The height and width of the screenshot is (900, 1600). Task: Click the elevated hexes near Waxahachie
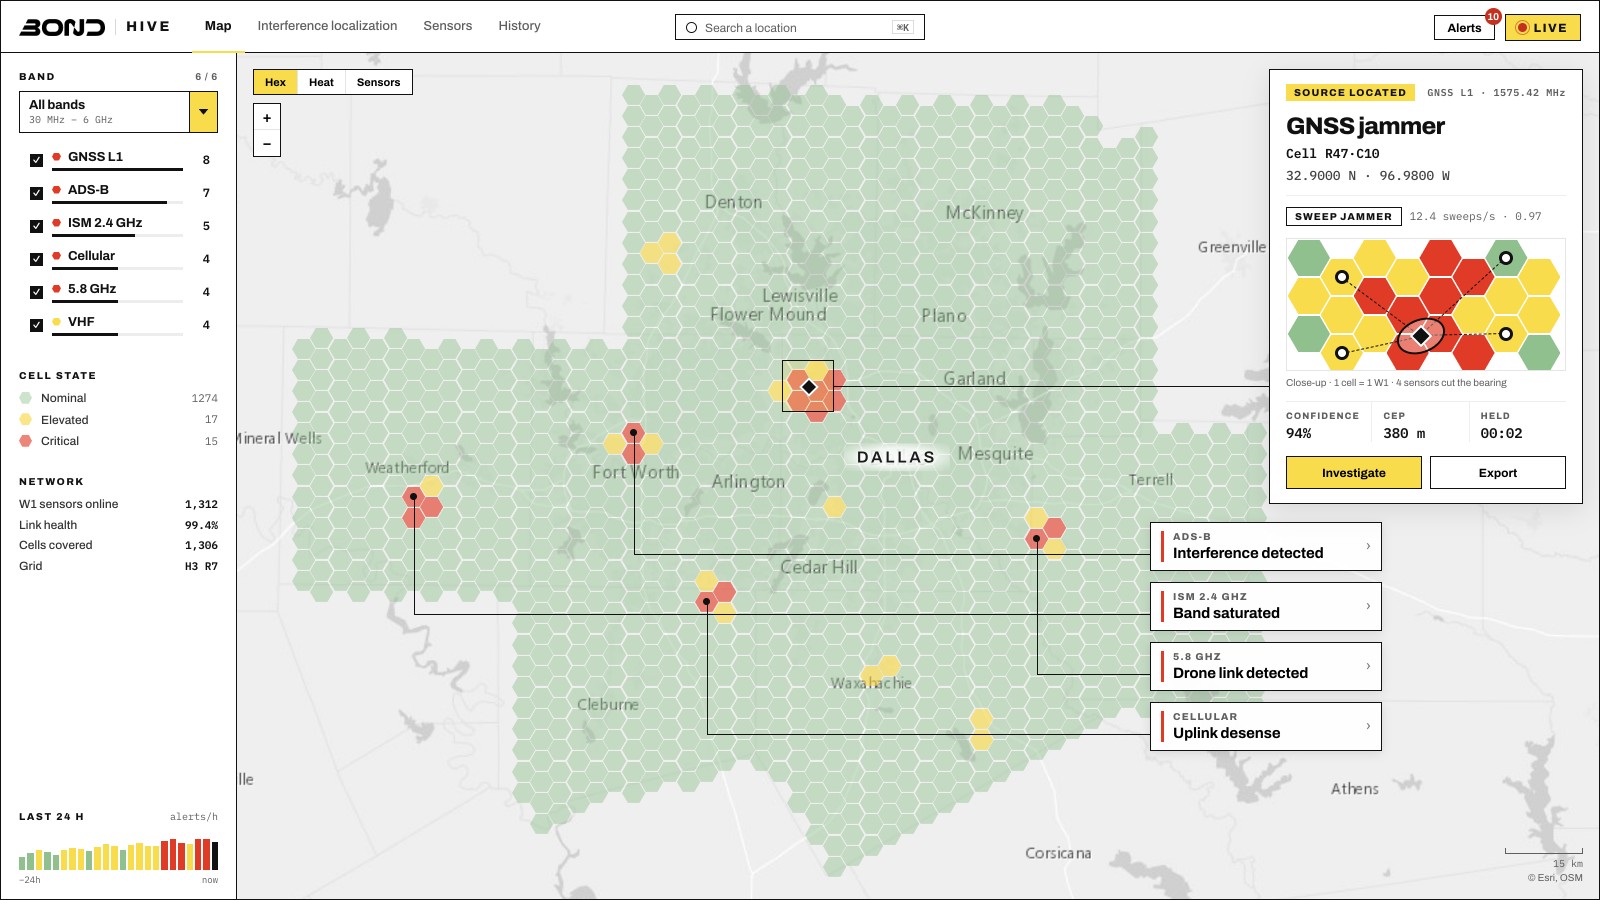click(x=880, y=671)
